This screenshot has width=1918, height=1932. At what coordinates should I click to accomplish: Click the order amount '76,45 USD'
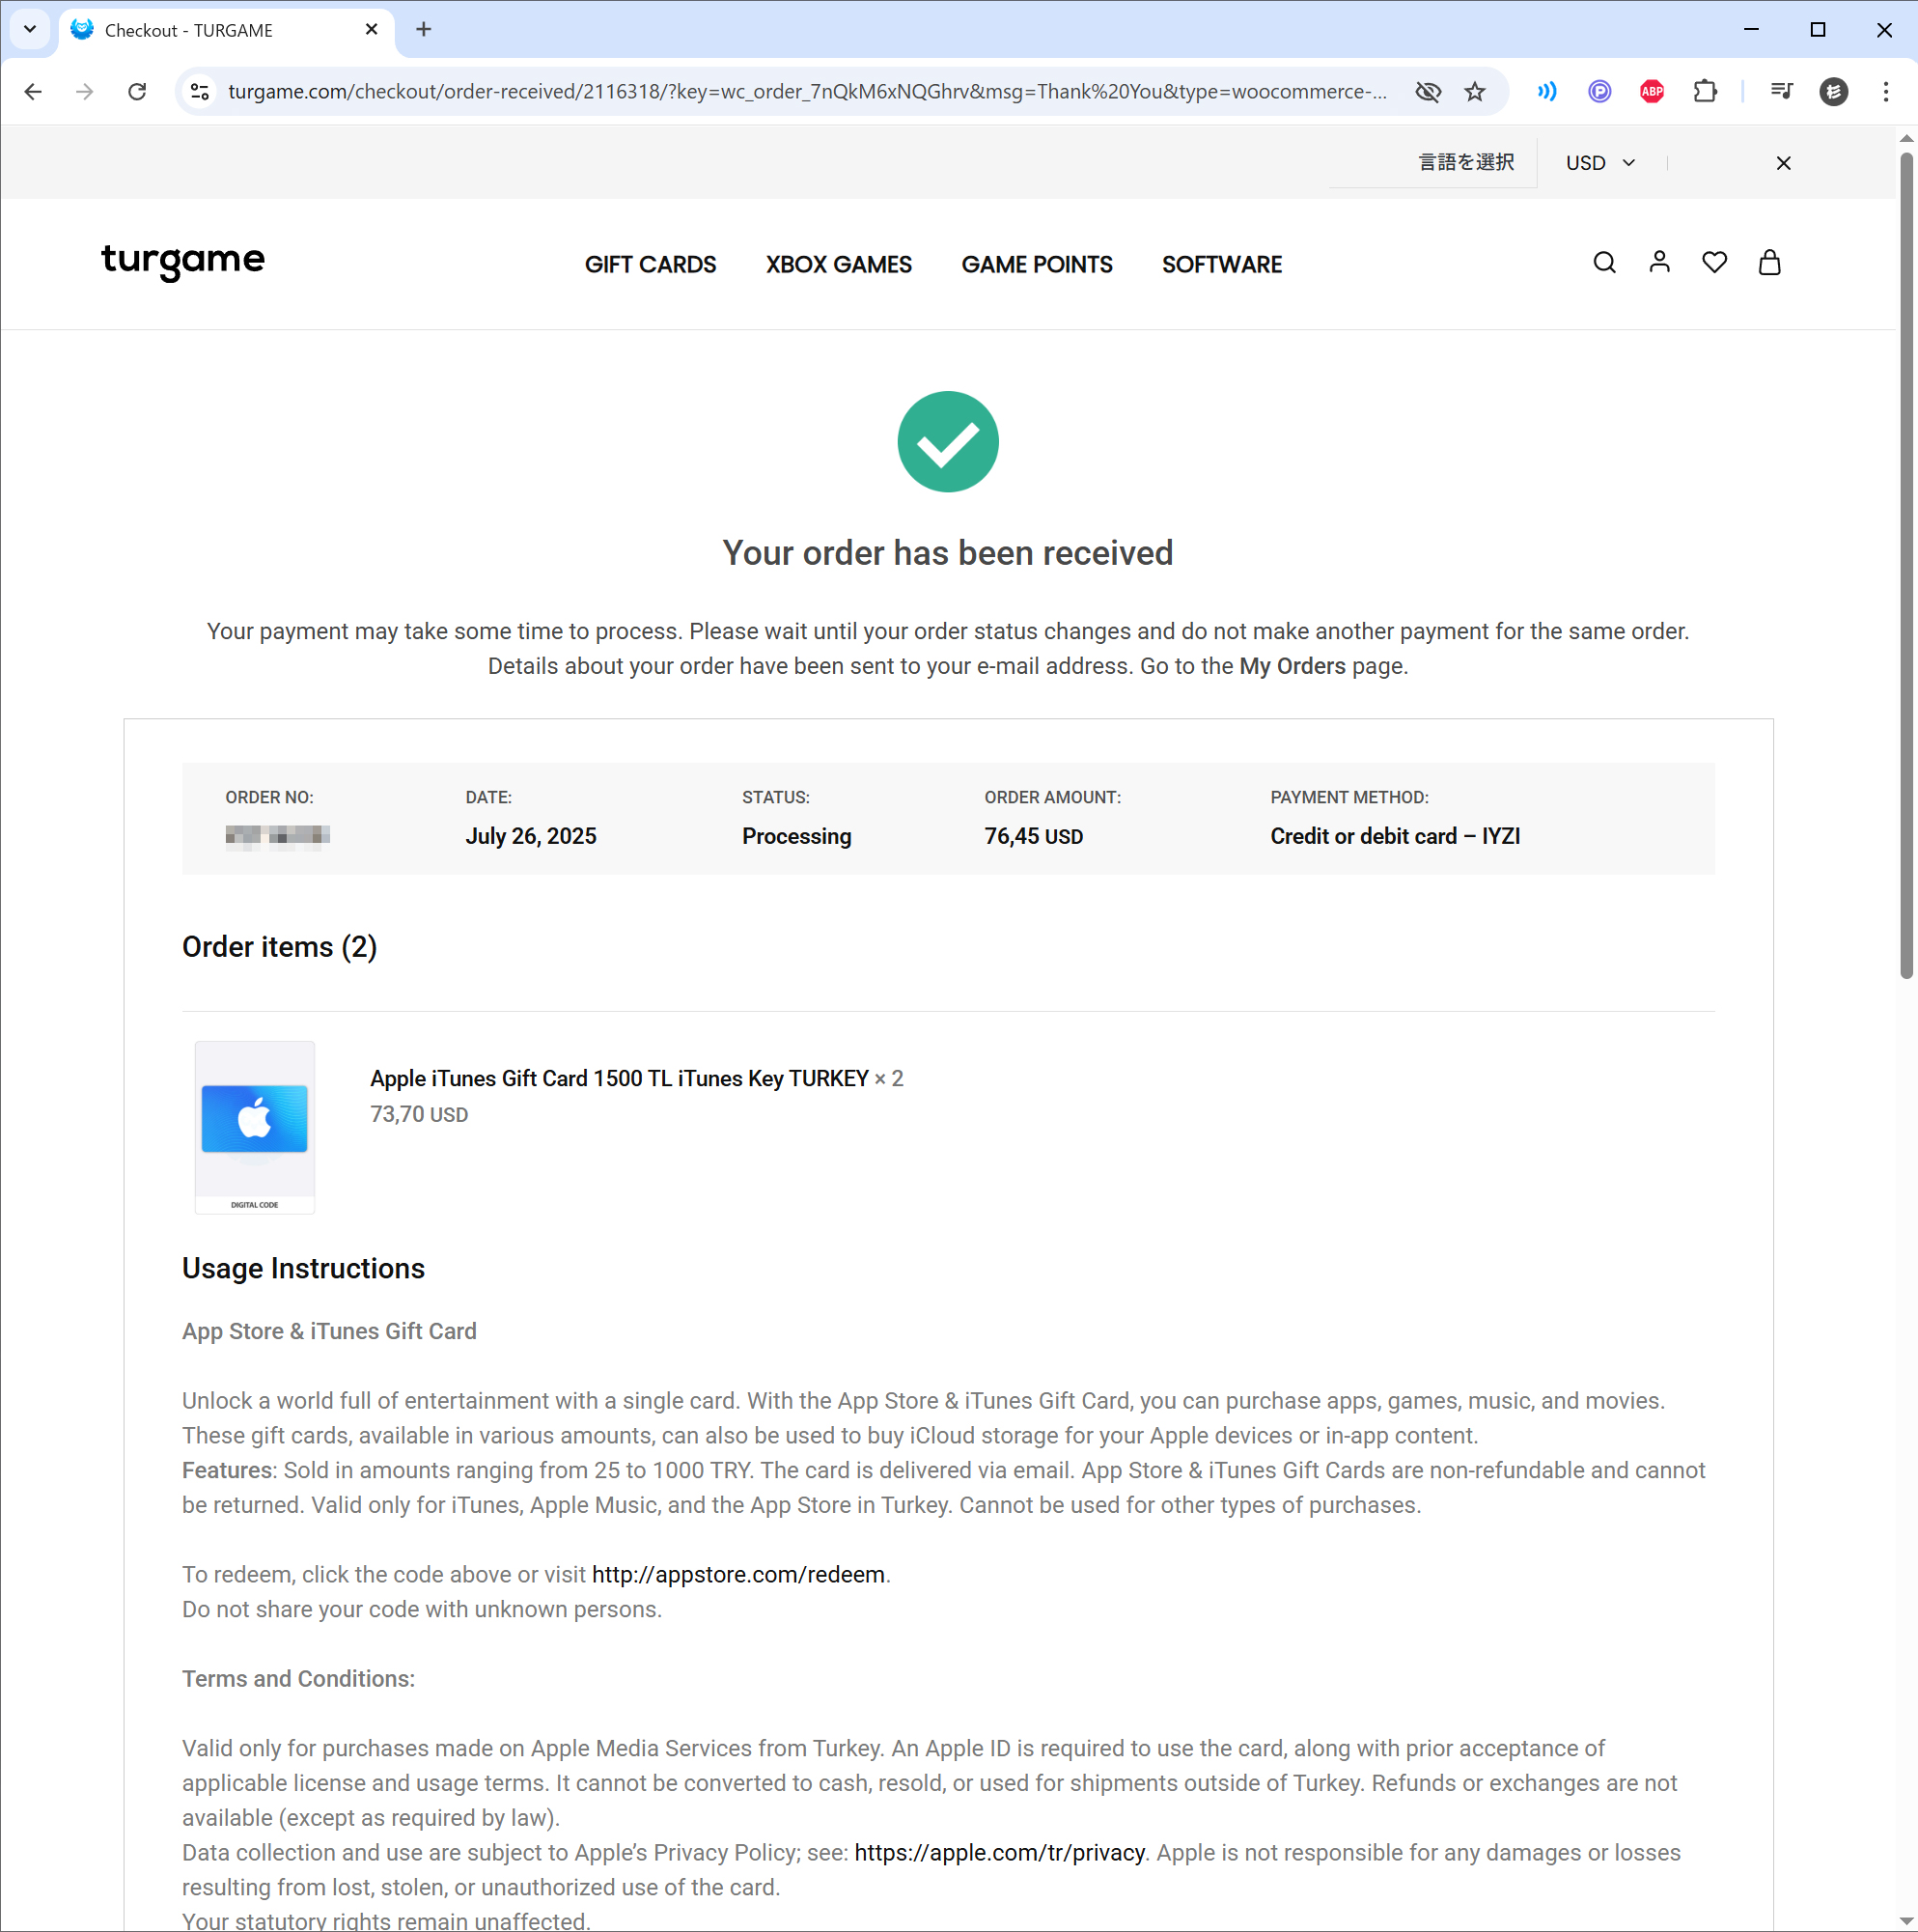click(1033, 836)
